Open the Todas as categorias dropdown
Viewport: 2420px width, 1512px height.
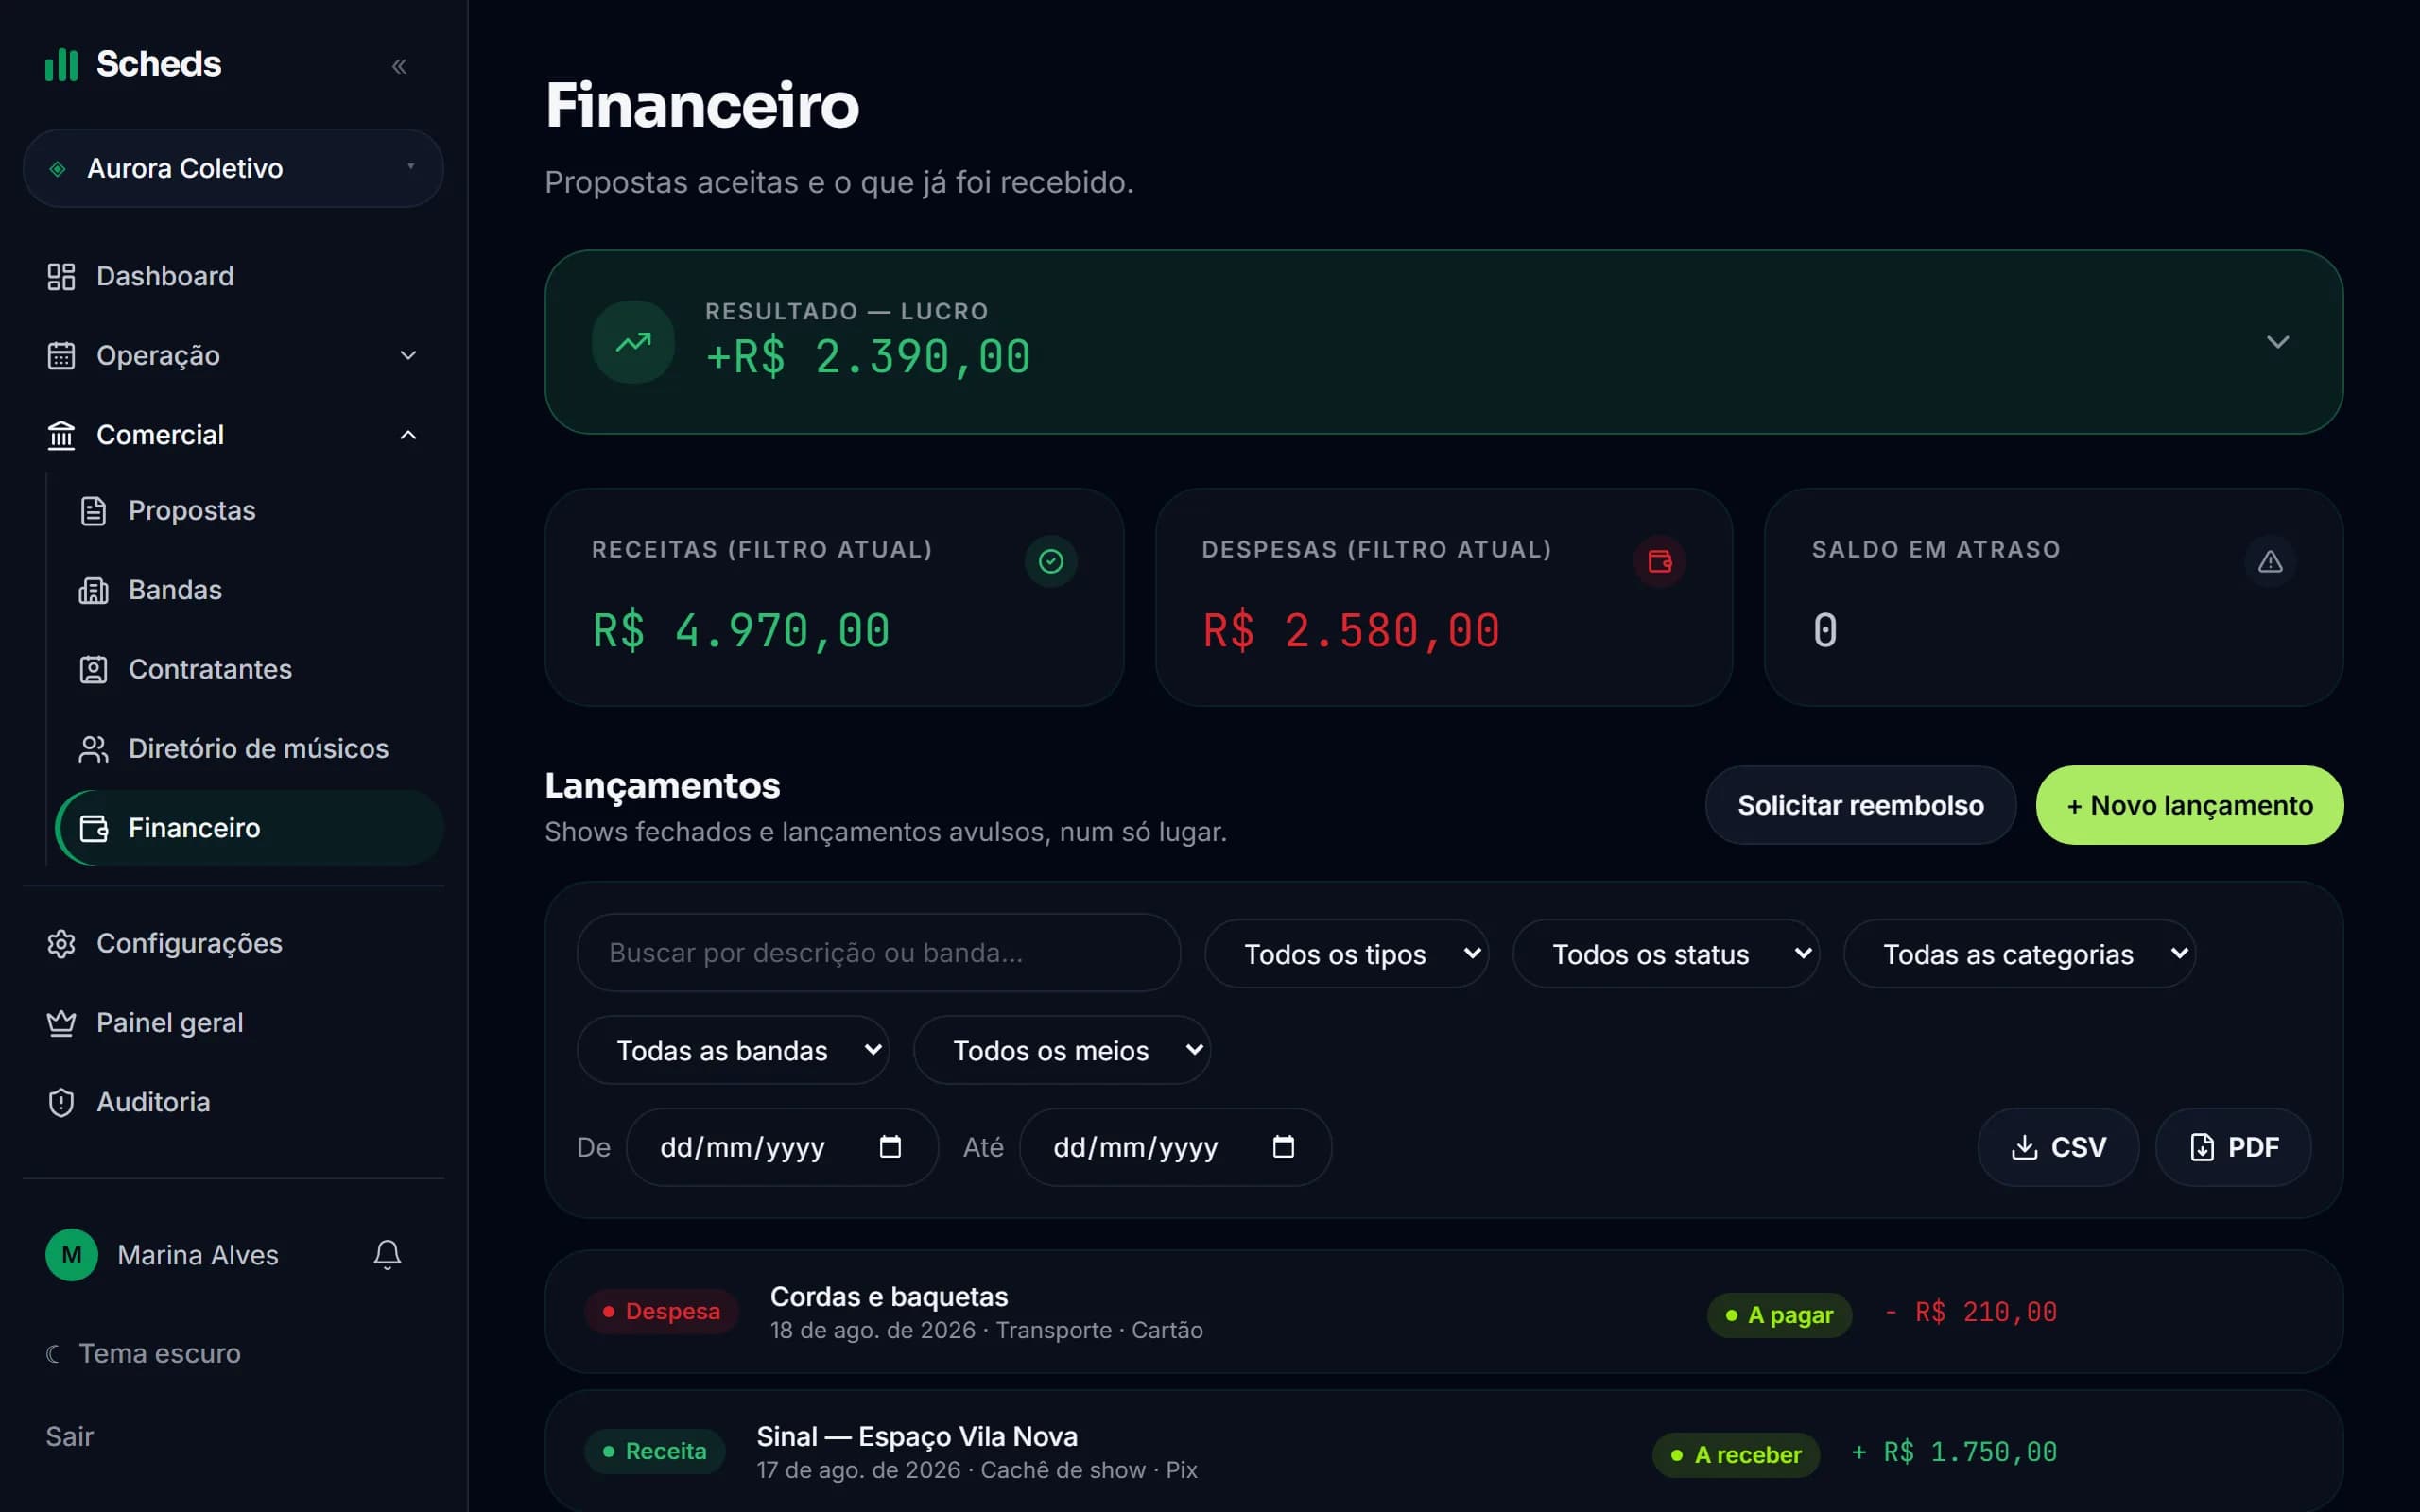[2019, 953]
